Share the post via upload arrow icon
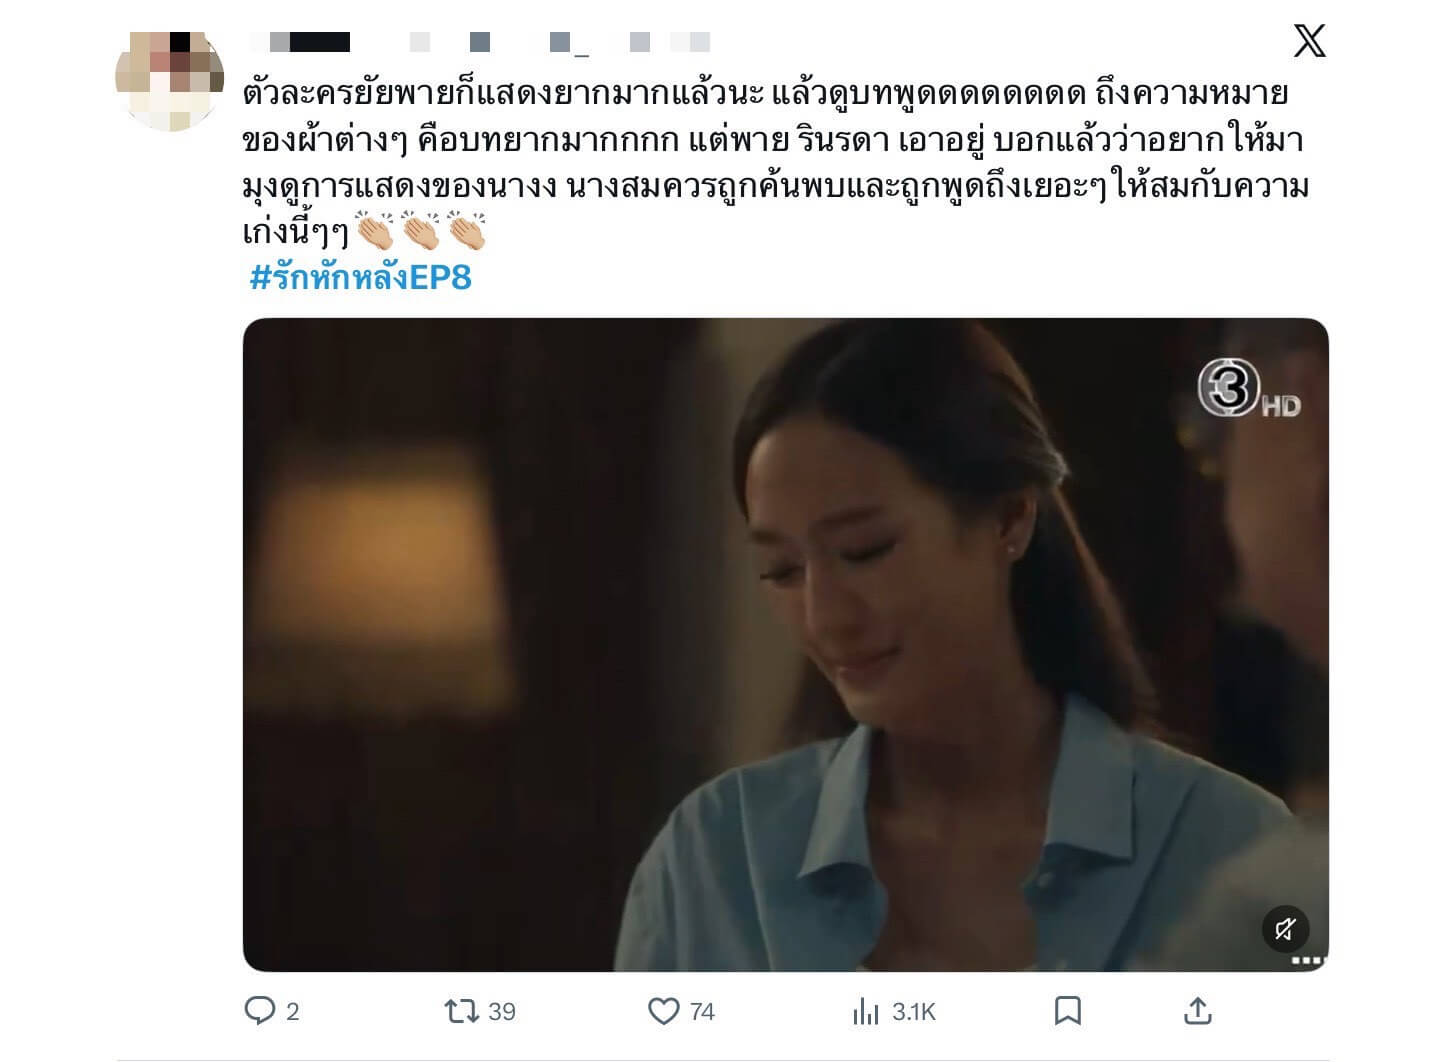 point(1197,1011)
